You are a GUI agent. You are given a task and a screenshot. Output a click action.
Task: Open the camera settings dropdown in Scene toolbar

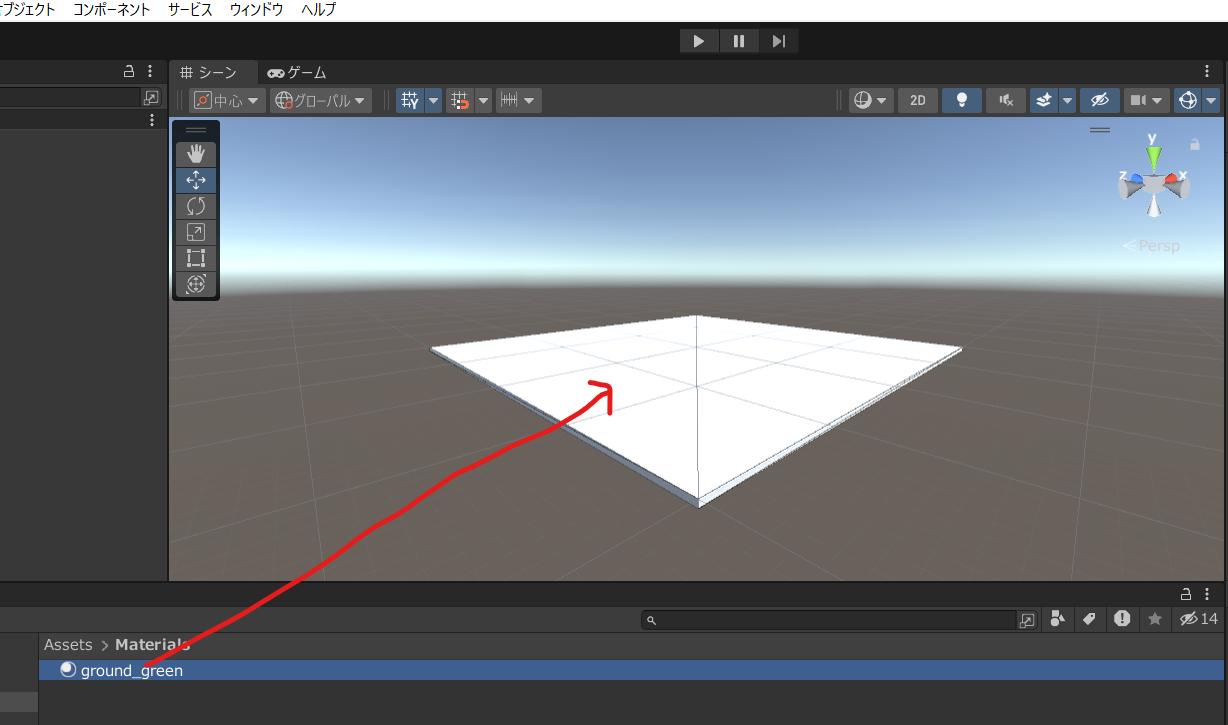(x=1146, y=100)
